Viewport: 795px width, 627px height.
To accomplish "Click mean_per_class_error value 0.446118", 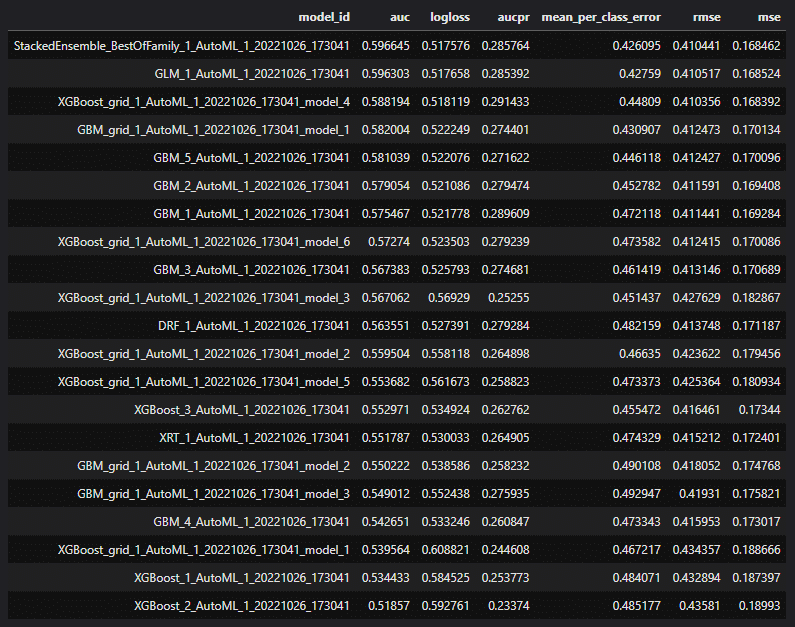I will point(636,158).
